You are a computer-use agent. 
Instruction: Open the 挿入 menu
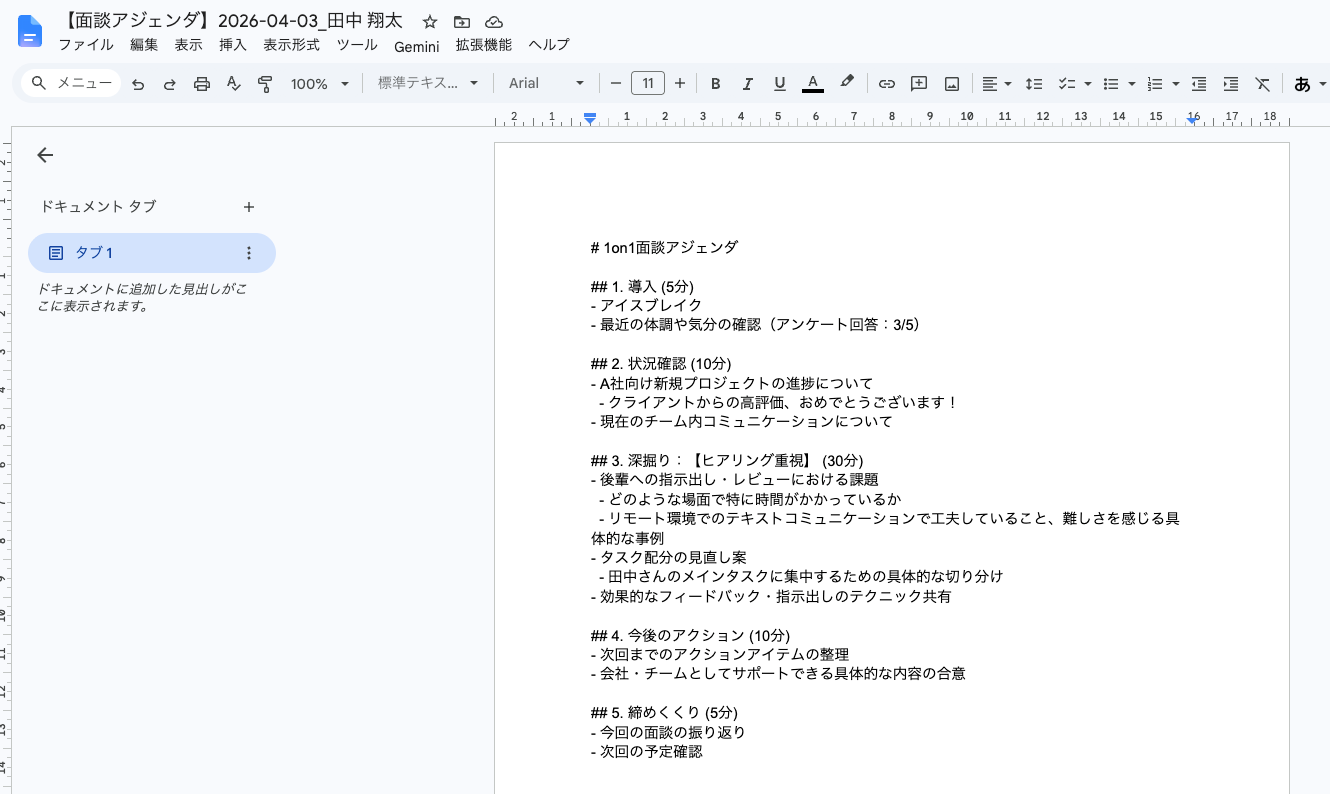[x=233, y=45]
